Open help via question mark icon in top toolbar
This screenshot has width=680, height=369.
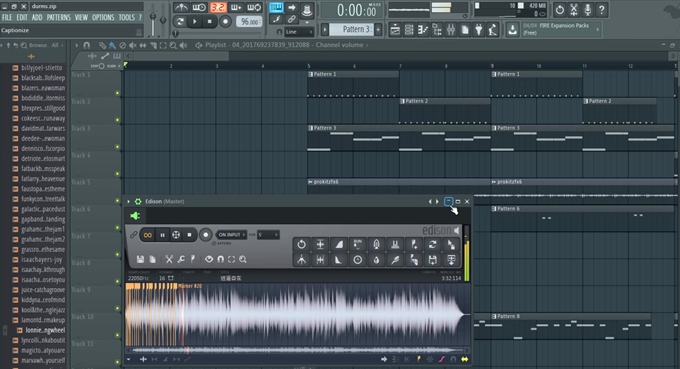(x=602, y=10)
